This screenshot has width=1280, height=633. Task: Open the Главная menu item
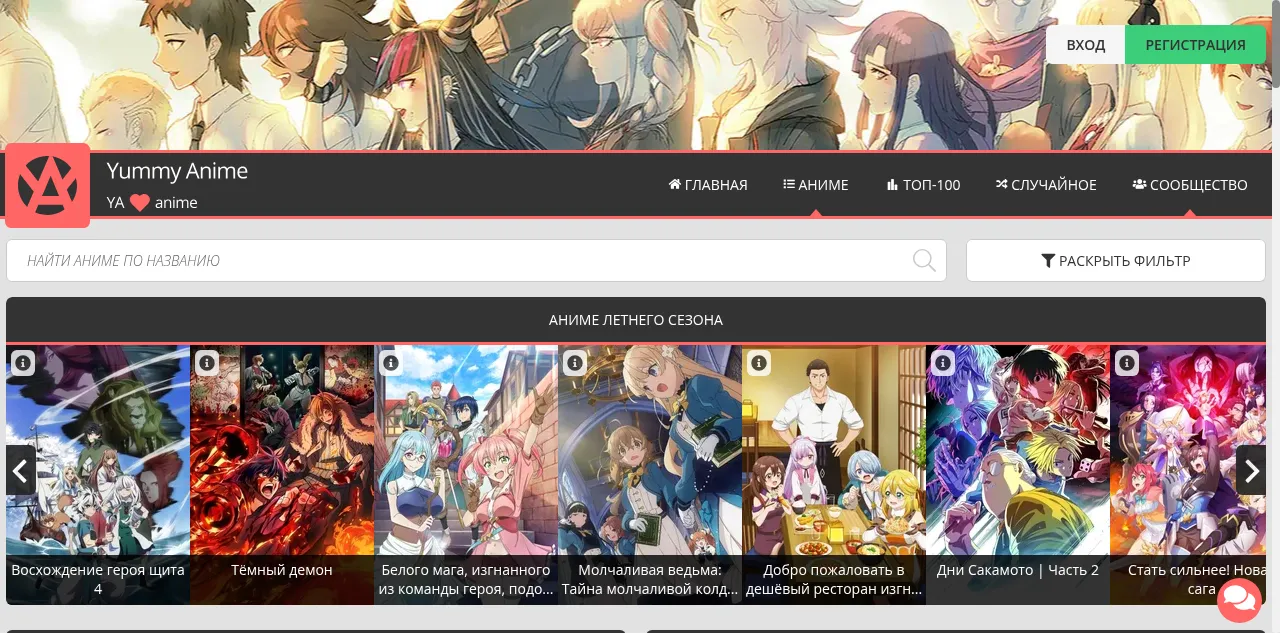coord(708,185)
